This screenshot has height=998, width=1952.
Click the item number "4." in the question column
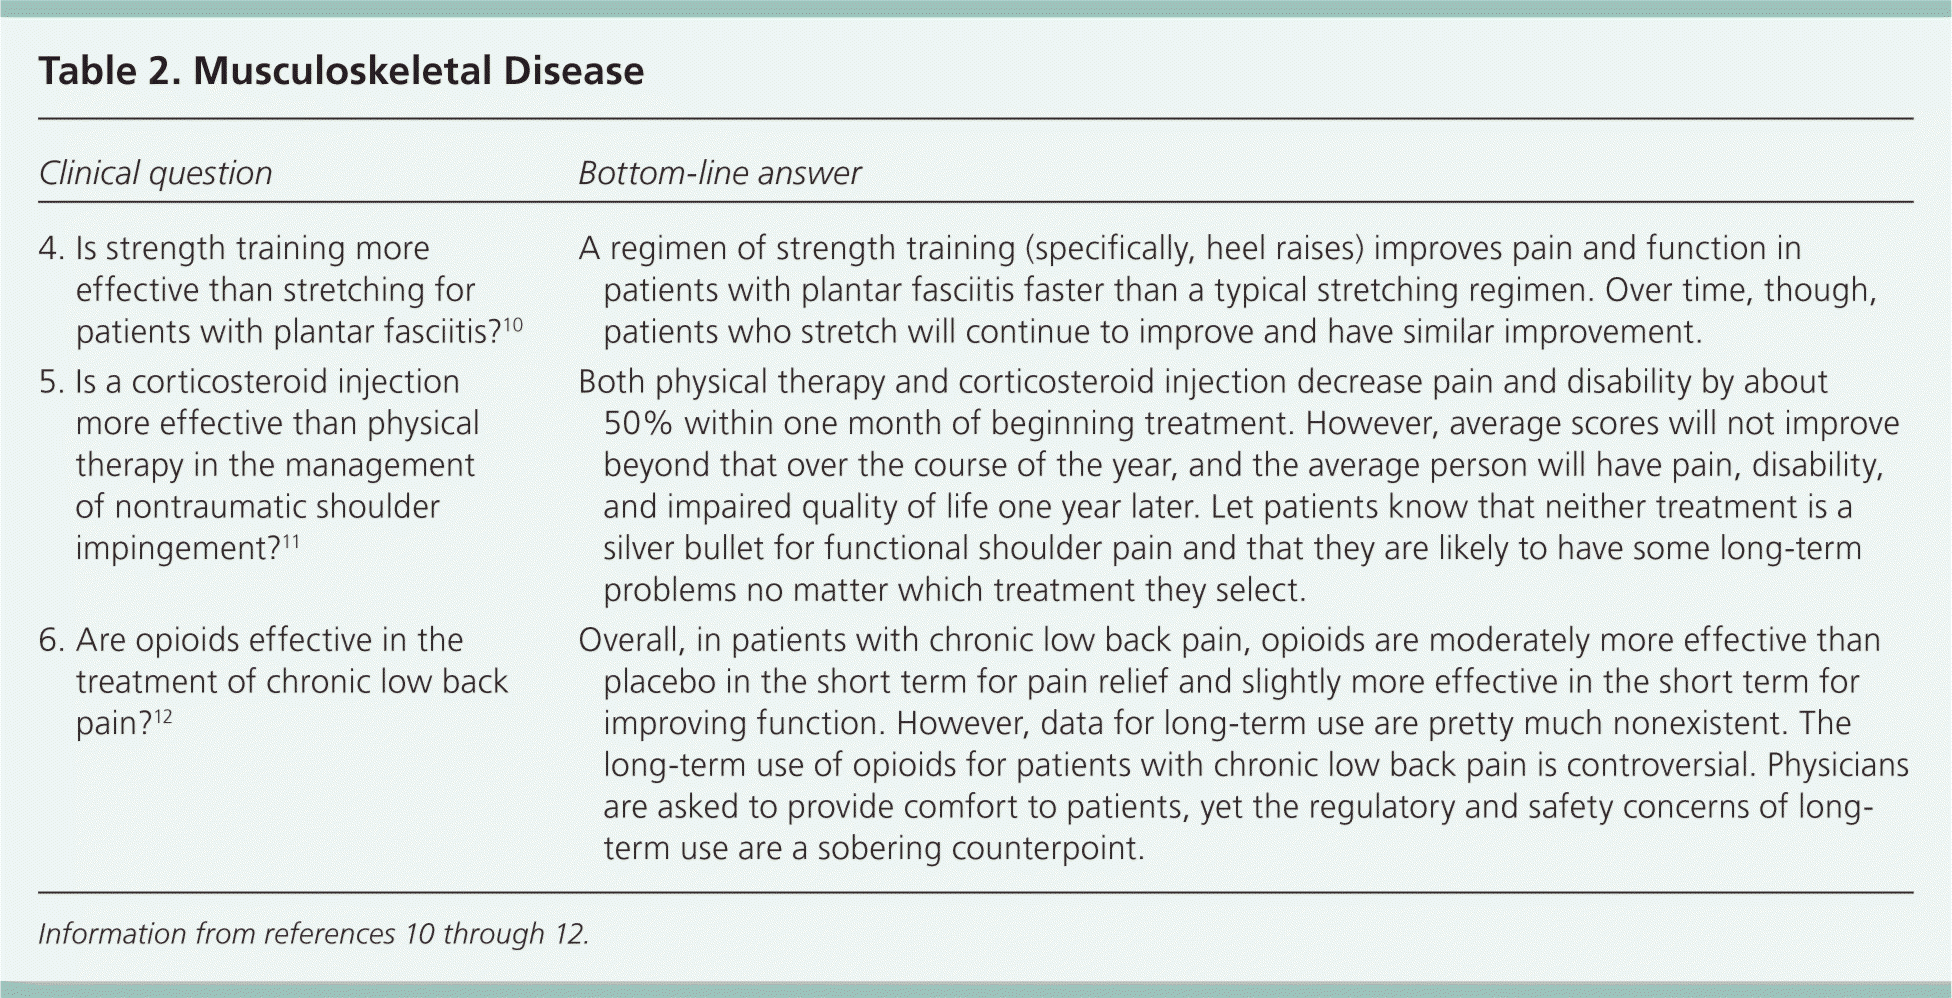[x=51, y=248]
